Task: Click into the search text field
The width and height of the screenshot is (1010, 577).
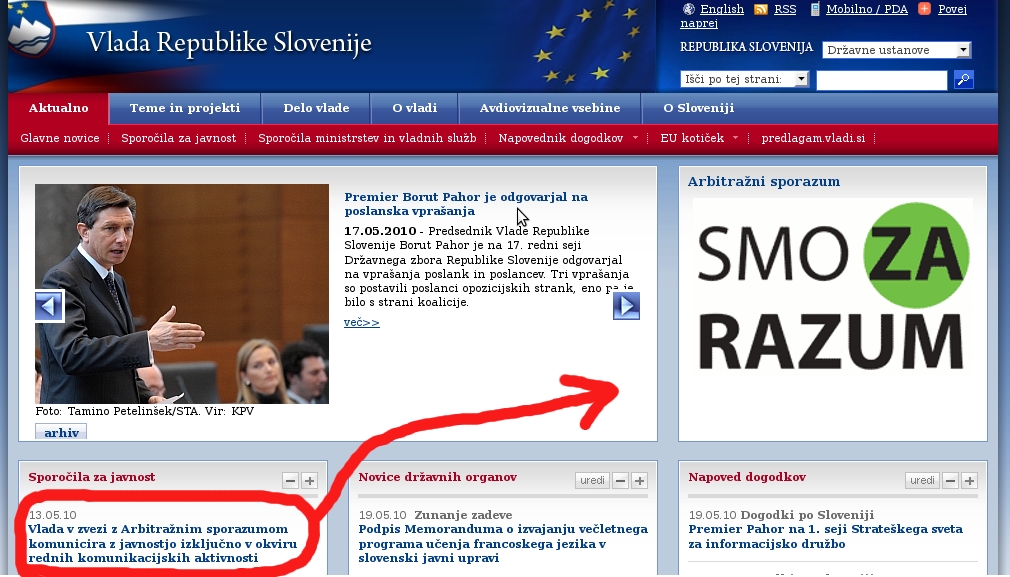Action: (881, 80)
